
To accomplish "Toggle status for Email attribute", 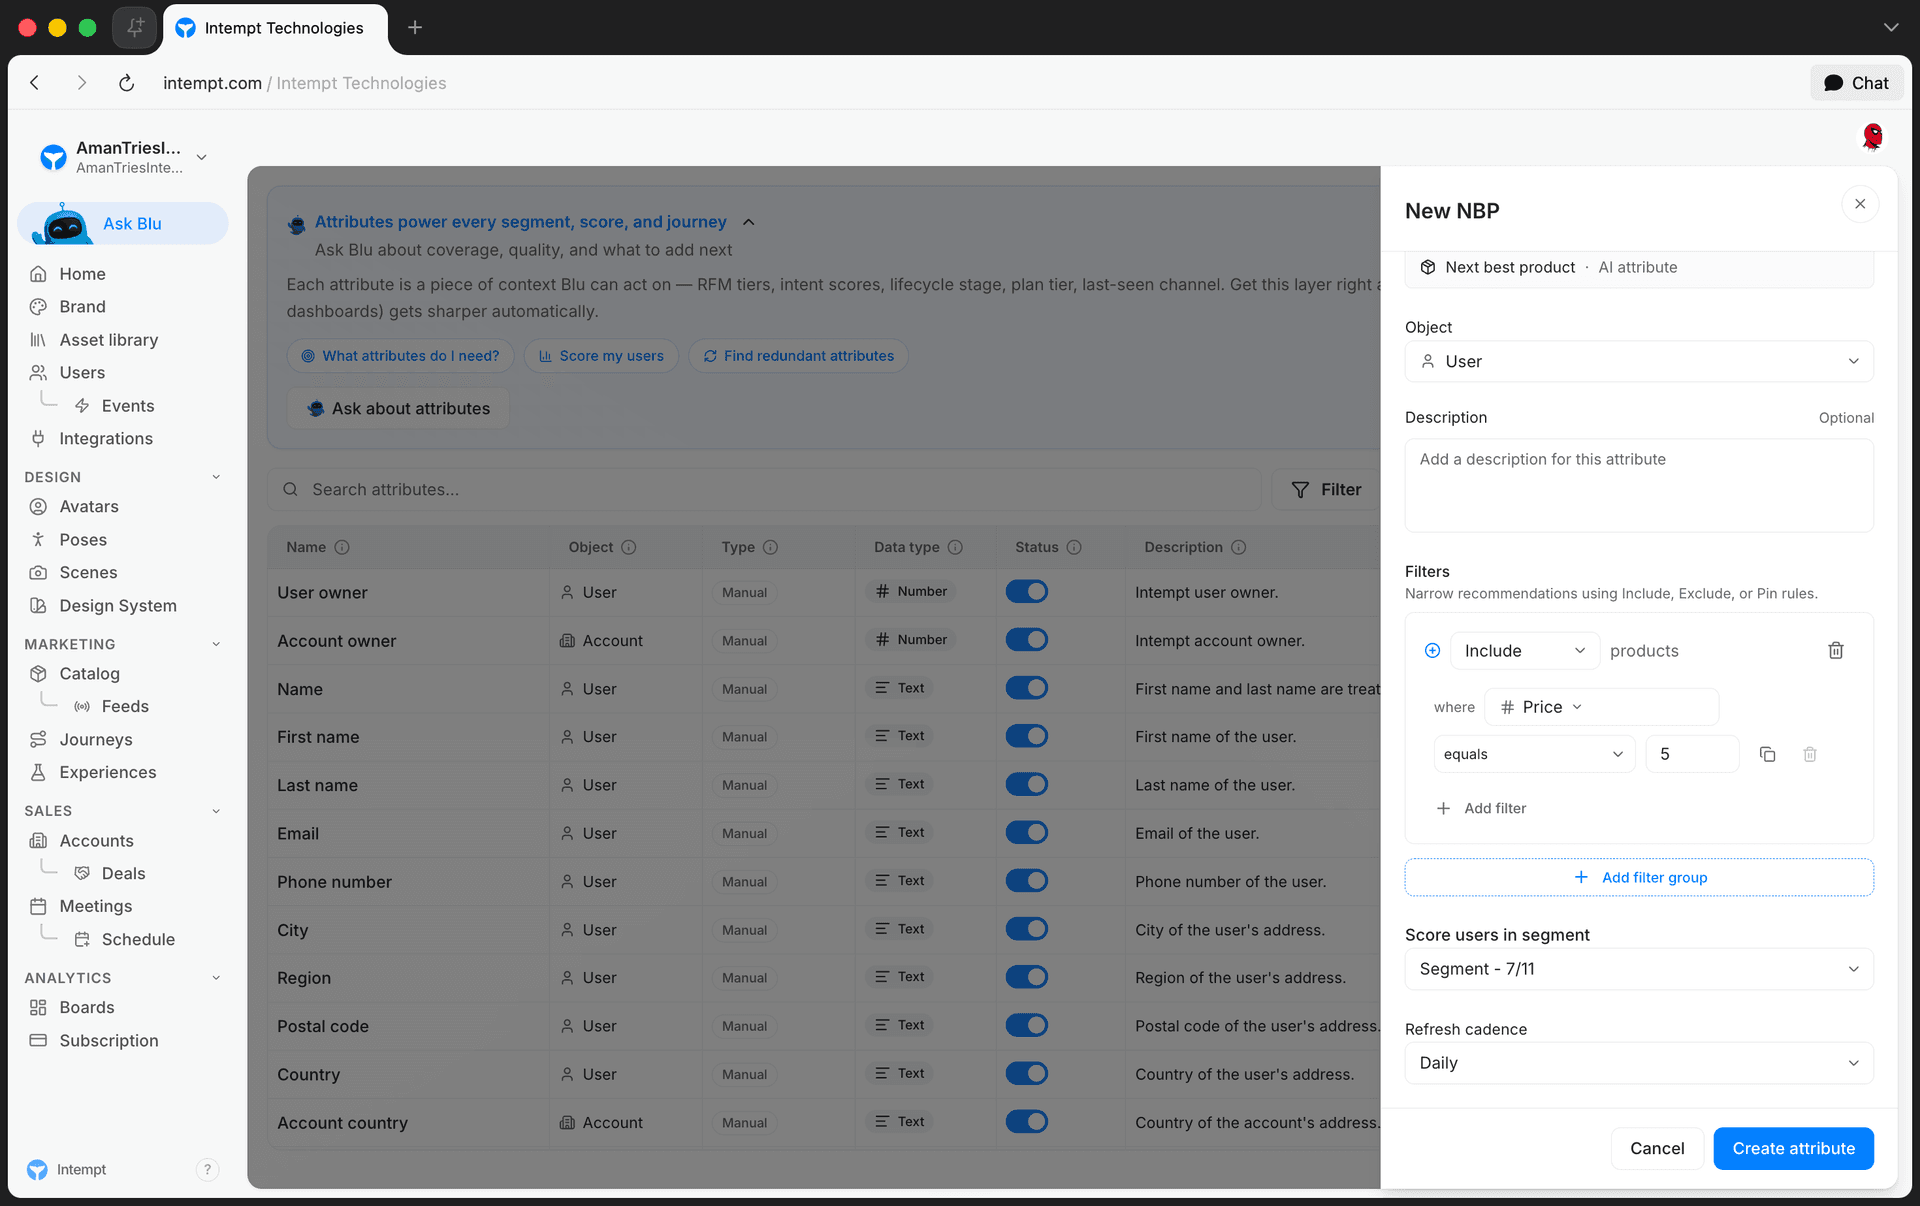I will pos(1027,832).
